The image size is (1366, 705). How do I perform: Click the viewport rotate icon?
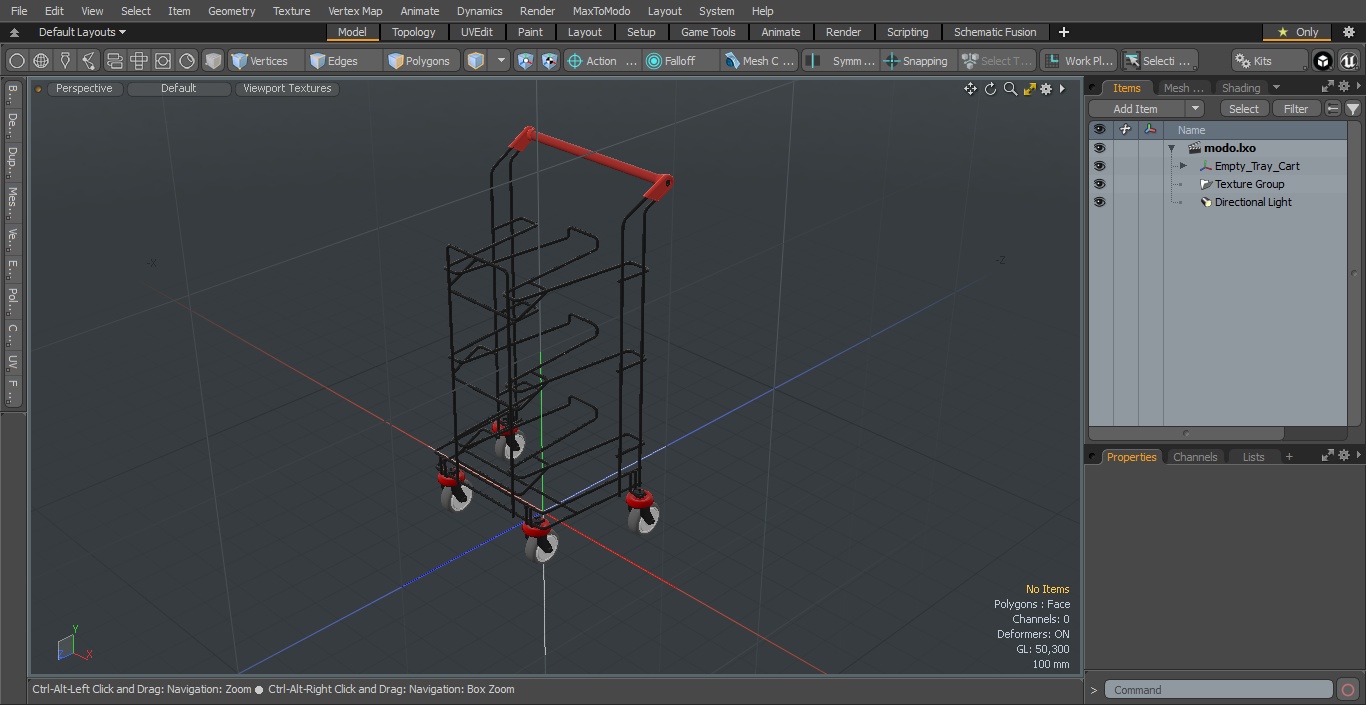click(990, 89)
